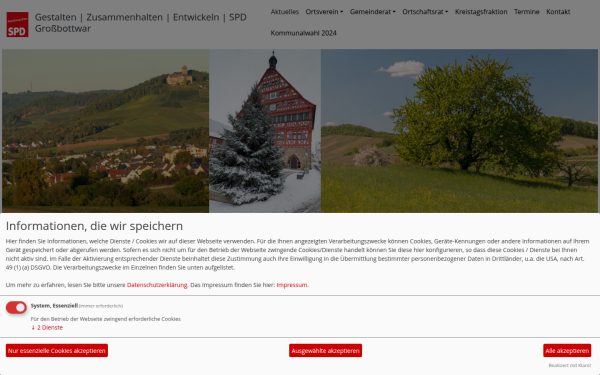The height and width of the screenshot is (375, 600).
Task: Click Nur essenzielle Cookies akzeptieren button
Action: pyautogui.click(x=57, y=351)
